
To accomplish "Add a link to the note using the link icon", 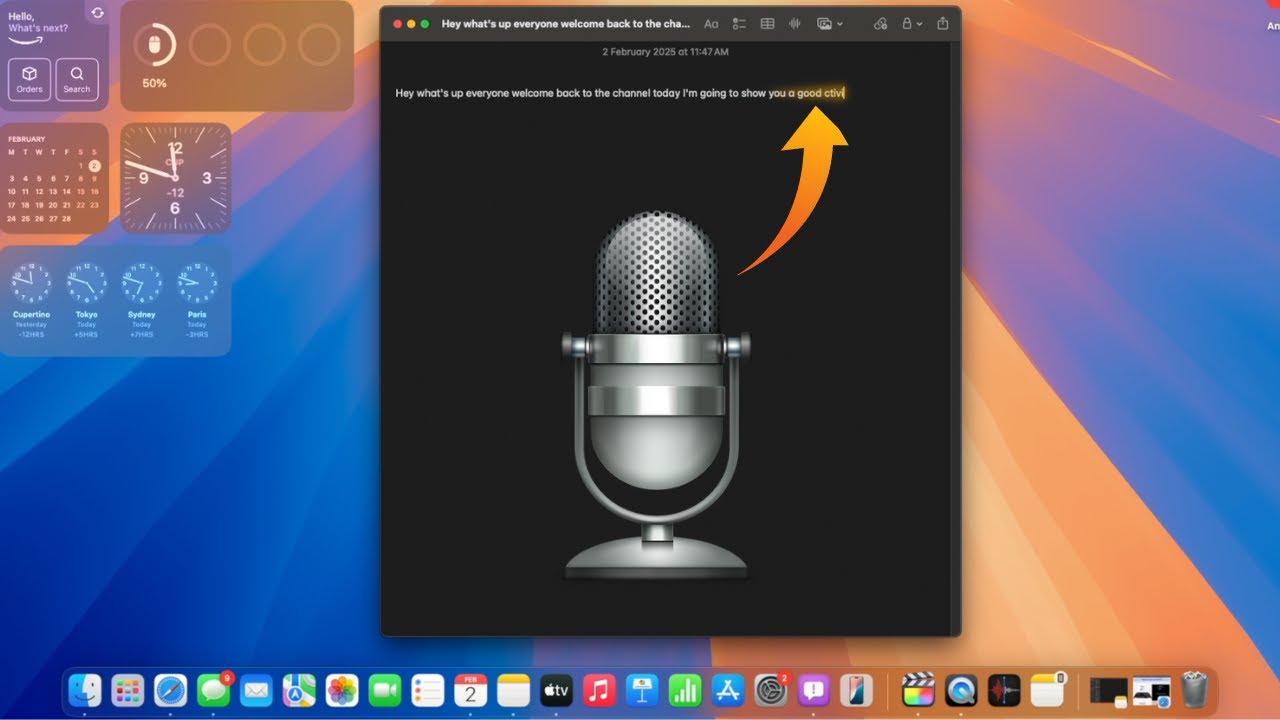I will point(880,23).
